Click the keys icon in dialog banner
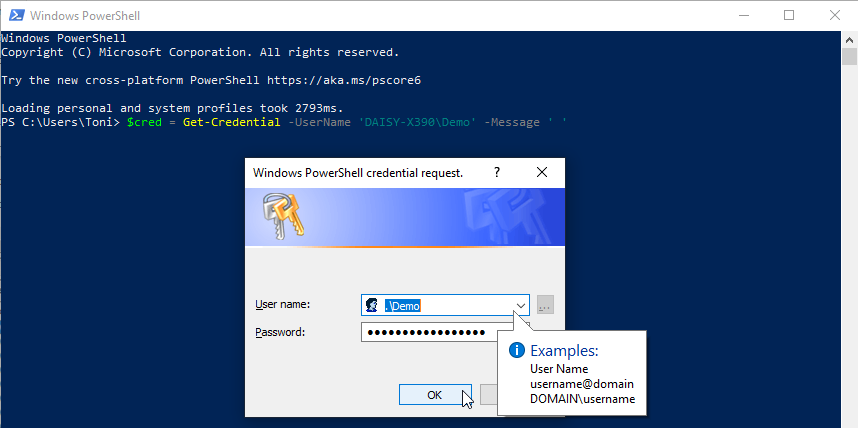 coord(283,216)
